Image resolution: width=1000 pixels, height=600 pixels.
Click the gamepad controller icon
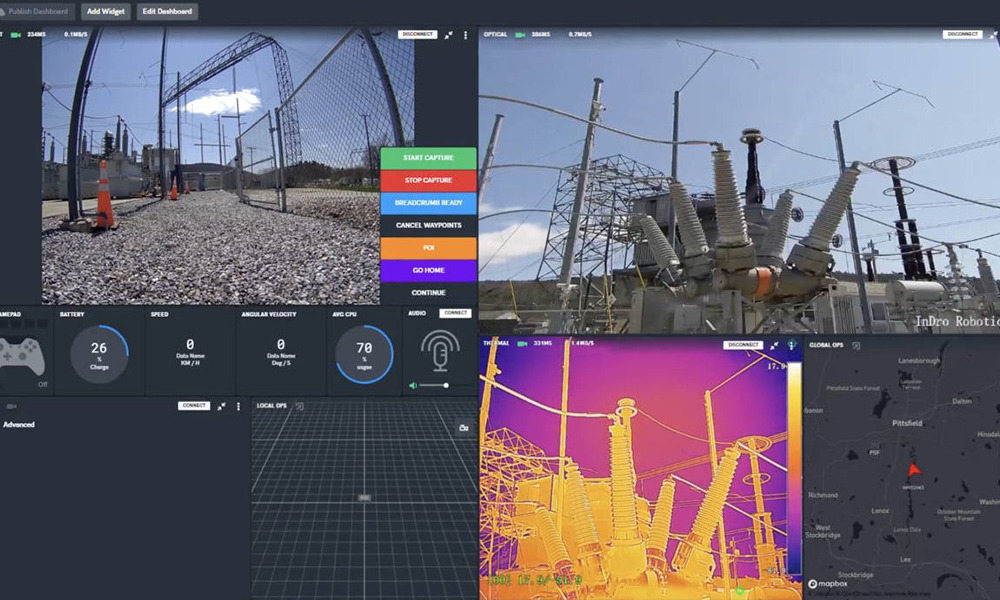(21, 355)
